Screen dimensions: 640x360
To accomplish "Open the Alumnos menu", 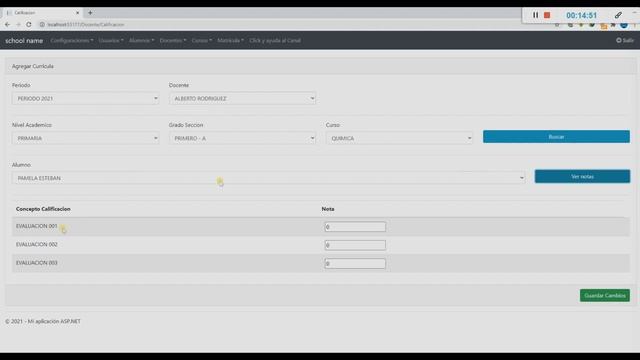I will tap(141, 40).
